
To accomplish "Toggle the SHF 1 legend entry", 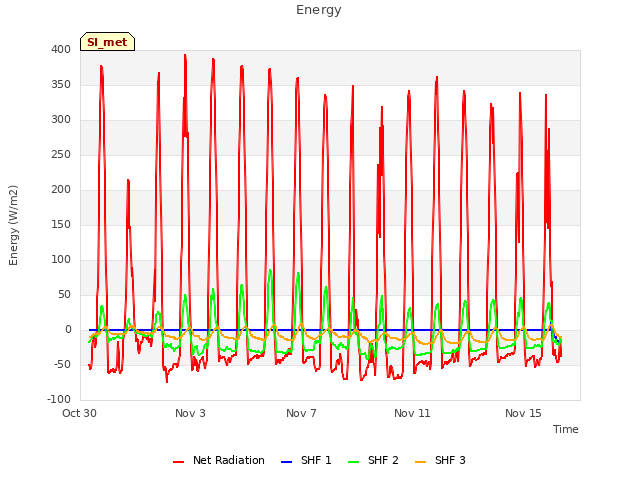I will point(306,460).
